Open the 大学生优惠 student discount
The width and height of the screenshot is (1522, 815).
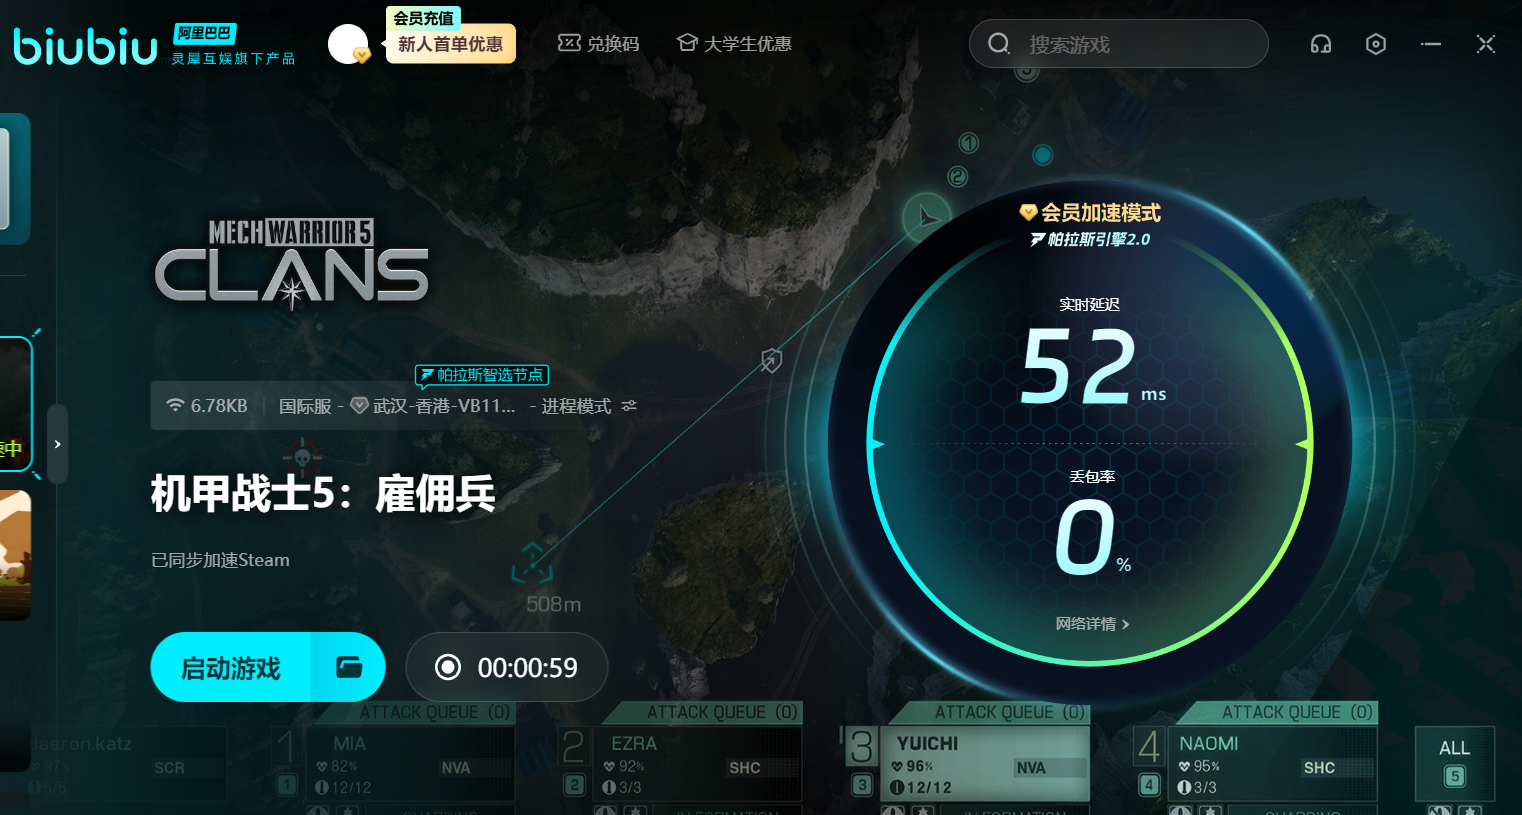pyautogui.click(x=734, y=44)
